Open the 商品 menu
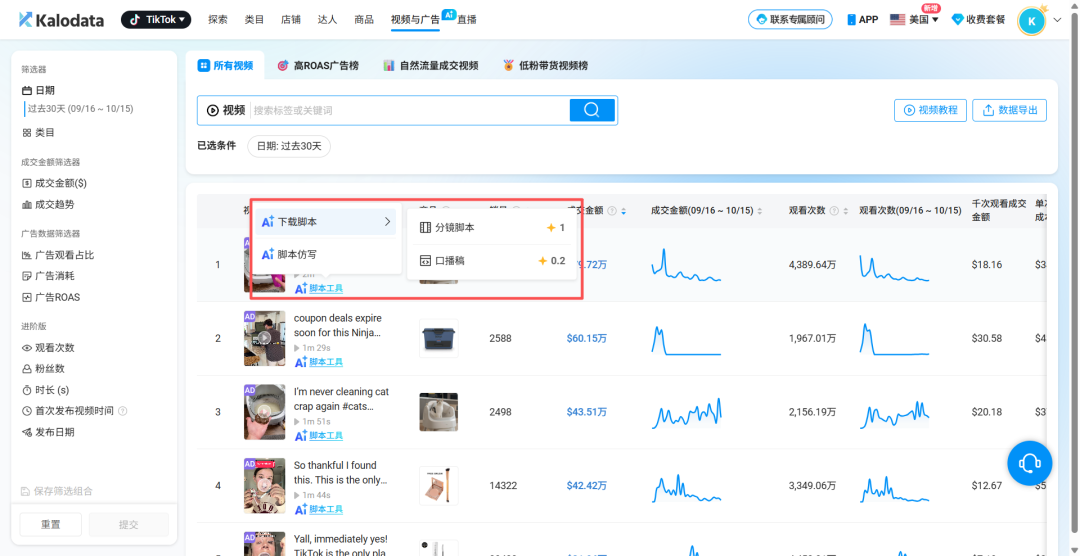Screen dimensions: 1080x556 pos(364,20)
